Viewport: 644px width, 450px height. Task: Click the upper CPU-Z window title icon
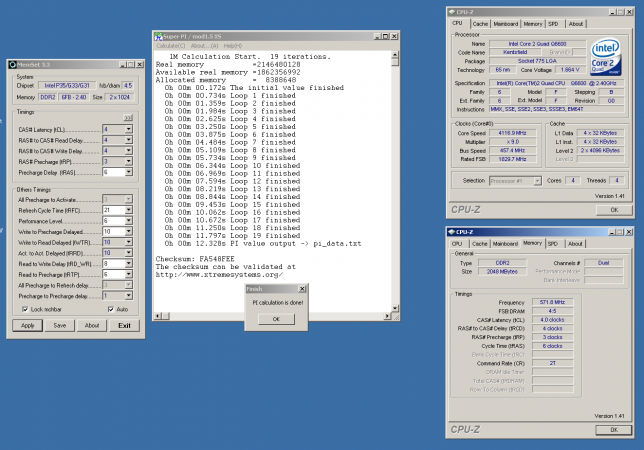(452, 12)
